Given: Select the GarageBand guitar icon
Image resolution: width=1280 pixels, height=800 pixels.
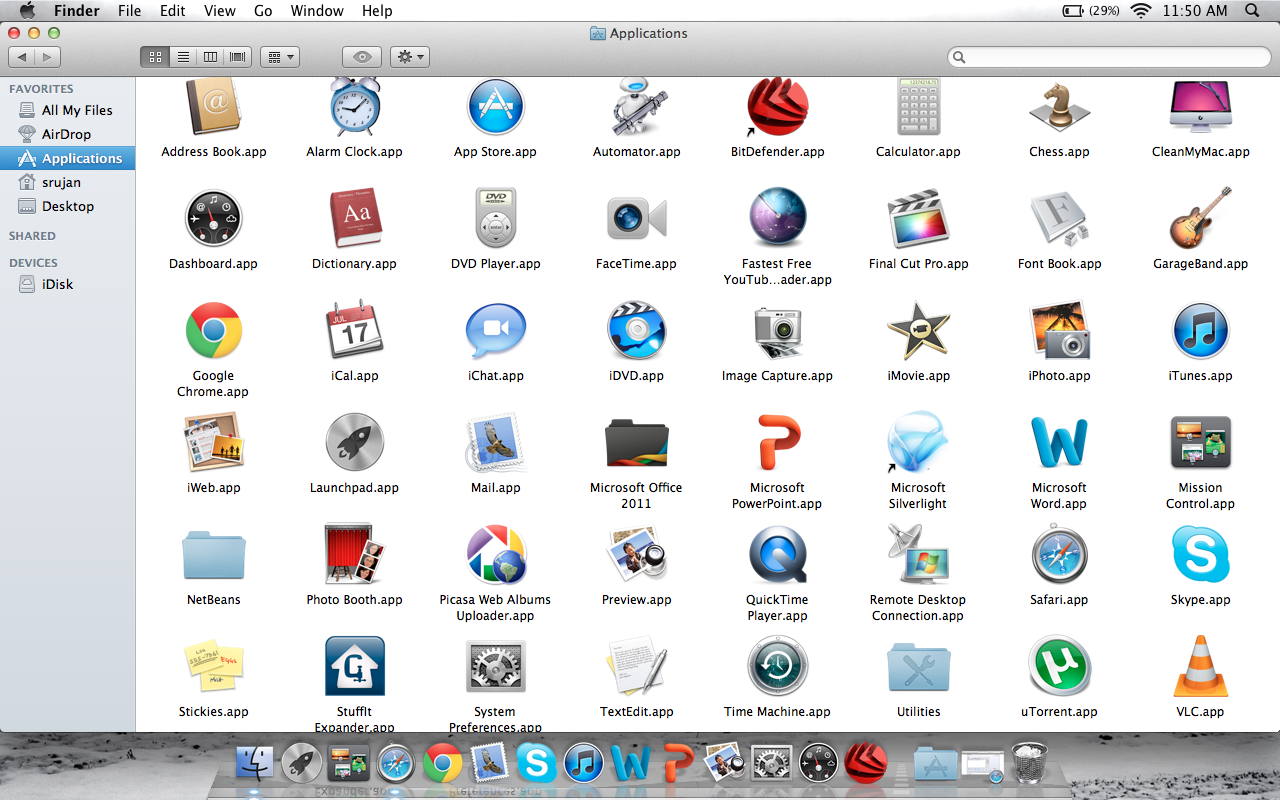Looking at the screenshot, I should pyautogui.click(x=1200, y=218).
